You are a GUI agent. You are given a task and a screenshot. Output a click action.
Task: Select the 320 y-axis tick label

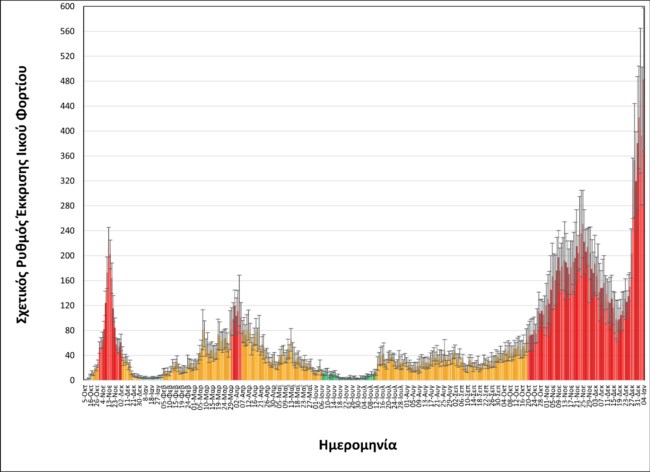67,181
